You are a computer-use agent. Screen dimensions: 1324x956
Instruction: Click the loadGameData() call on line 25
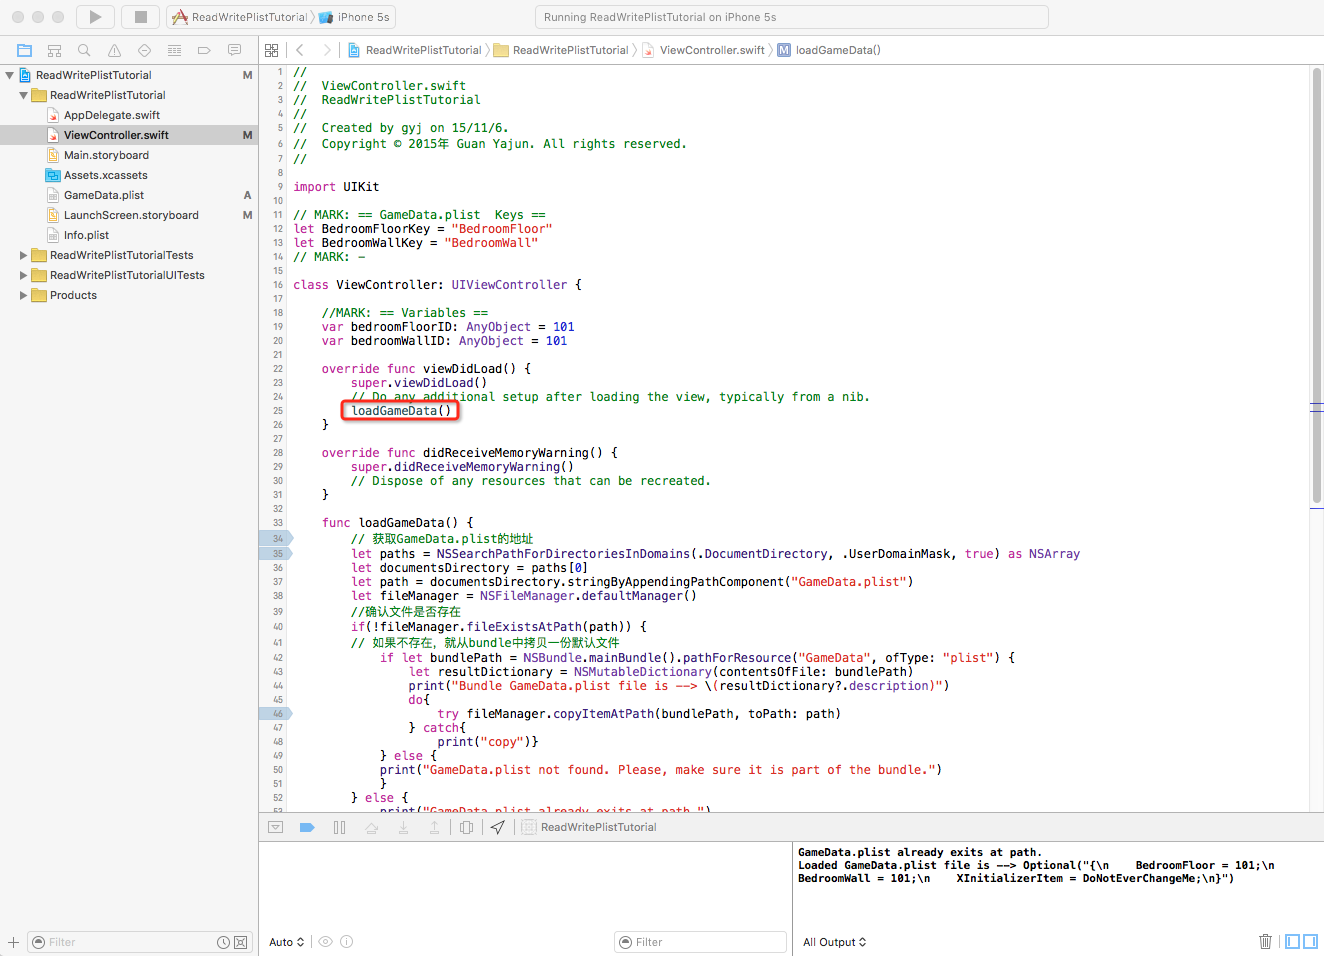coord(401,410)
